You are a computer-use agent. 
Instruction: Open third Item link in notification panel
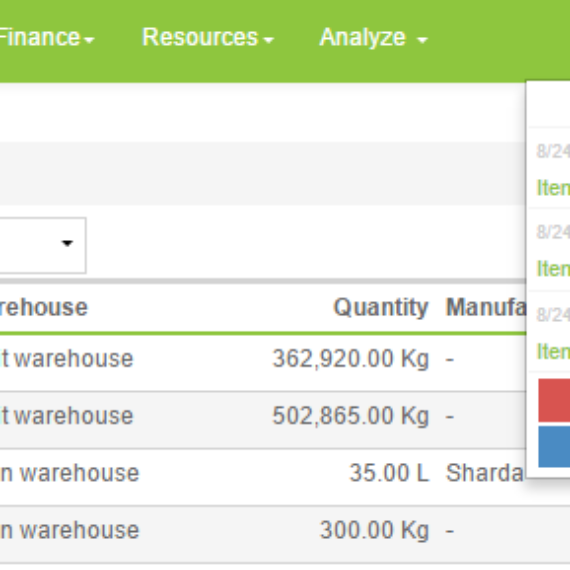tap(553, 352)
